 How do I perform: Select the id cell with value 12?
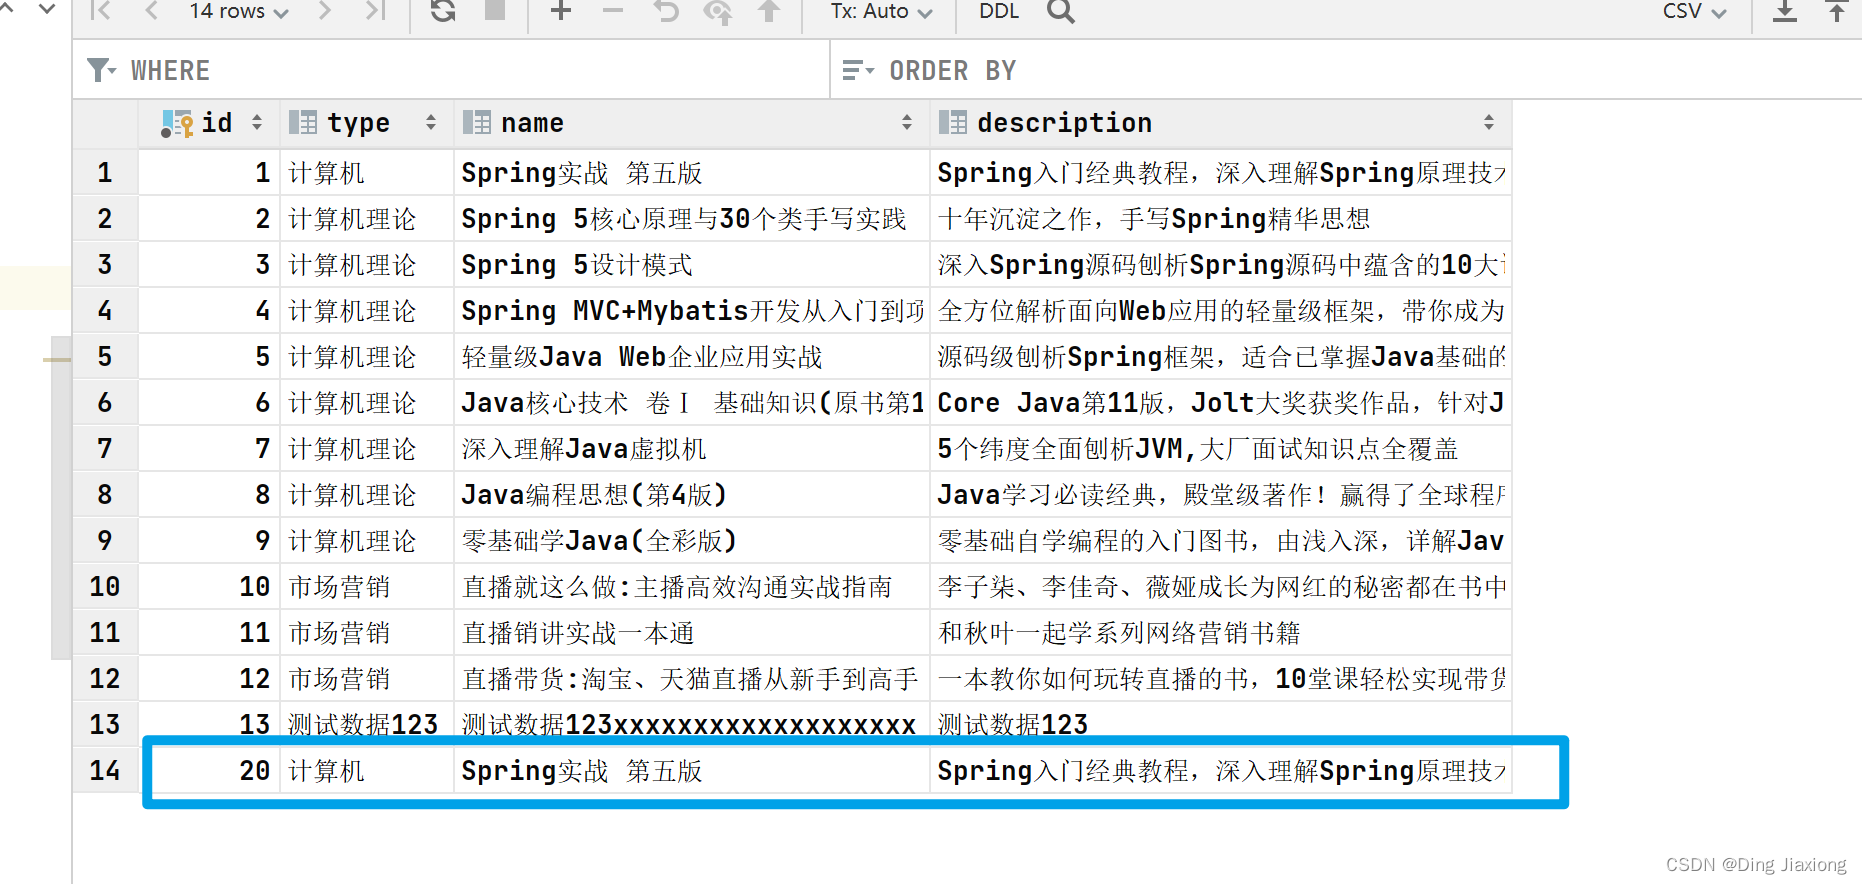click(209, 679)
